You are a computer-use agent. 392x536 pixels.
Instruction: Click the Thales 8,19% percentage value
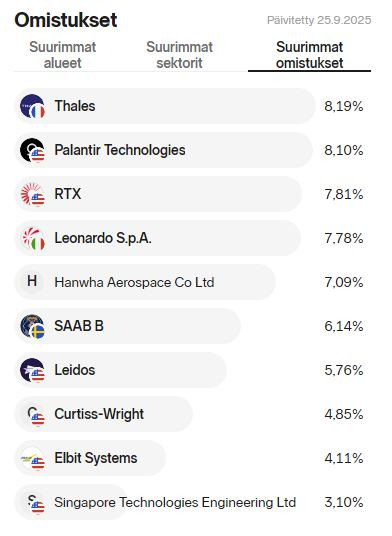coord(343,106)
